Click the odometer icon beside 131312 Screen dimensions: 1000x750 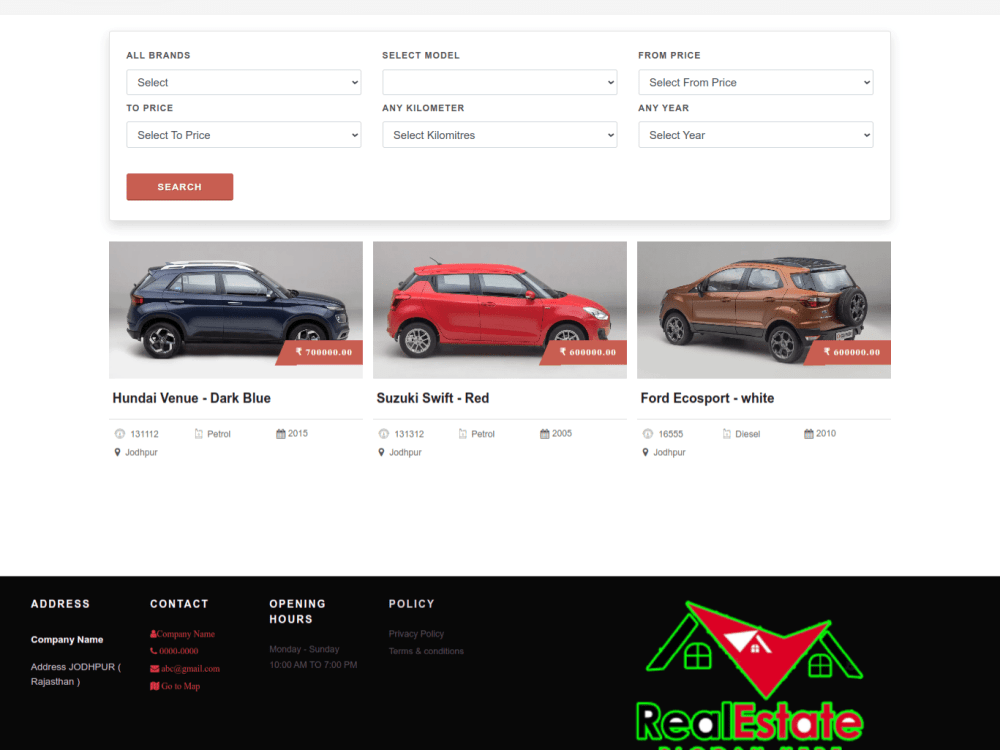click(x=384, y=434)
